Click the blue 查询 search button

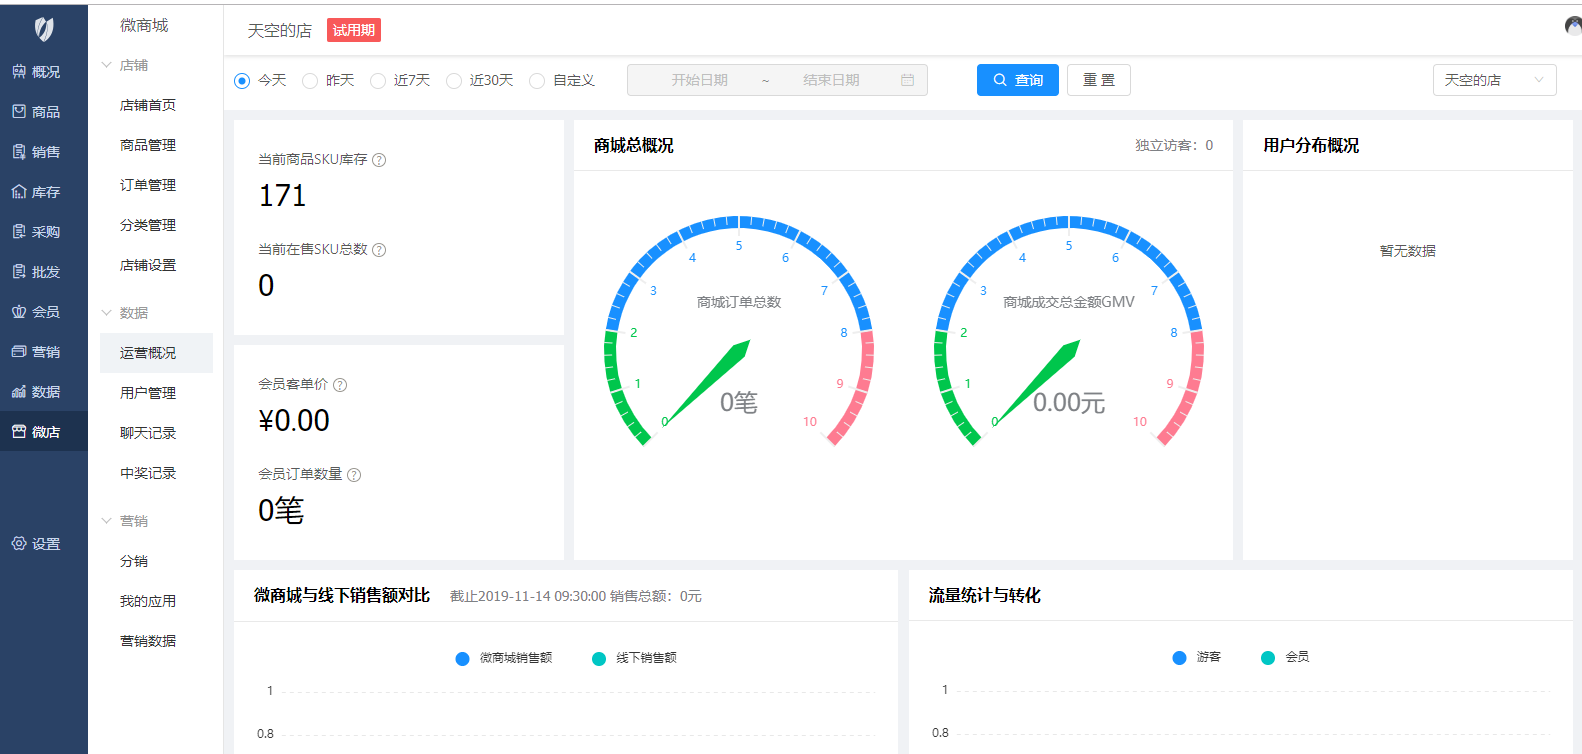(x=1017, y=80)
